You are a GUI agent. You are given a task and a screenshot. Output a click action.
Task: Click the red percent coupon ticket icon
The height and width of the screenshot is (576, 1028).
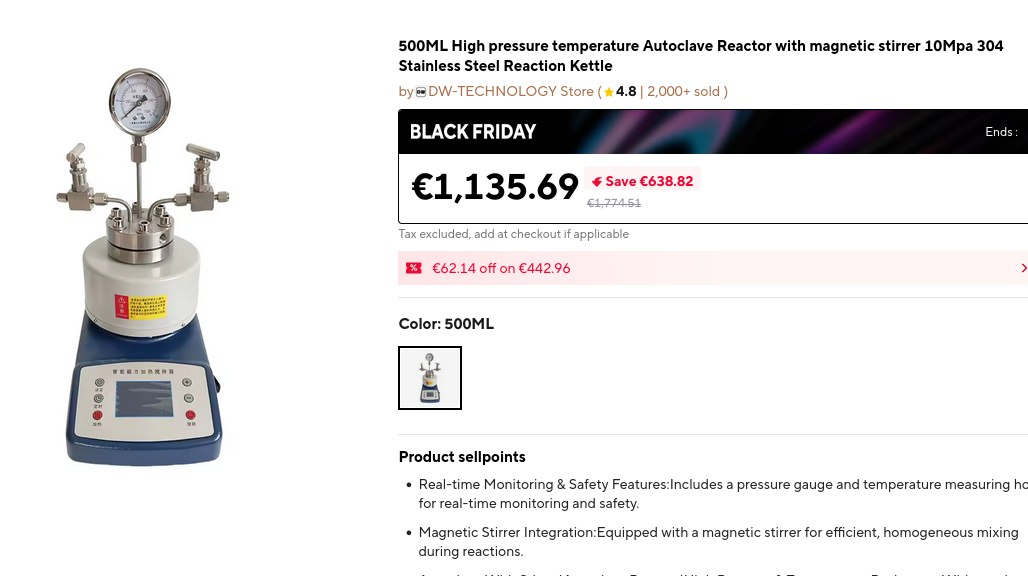click(x=413, y=268)
